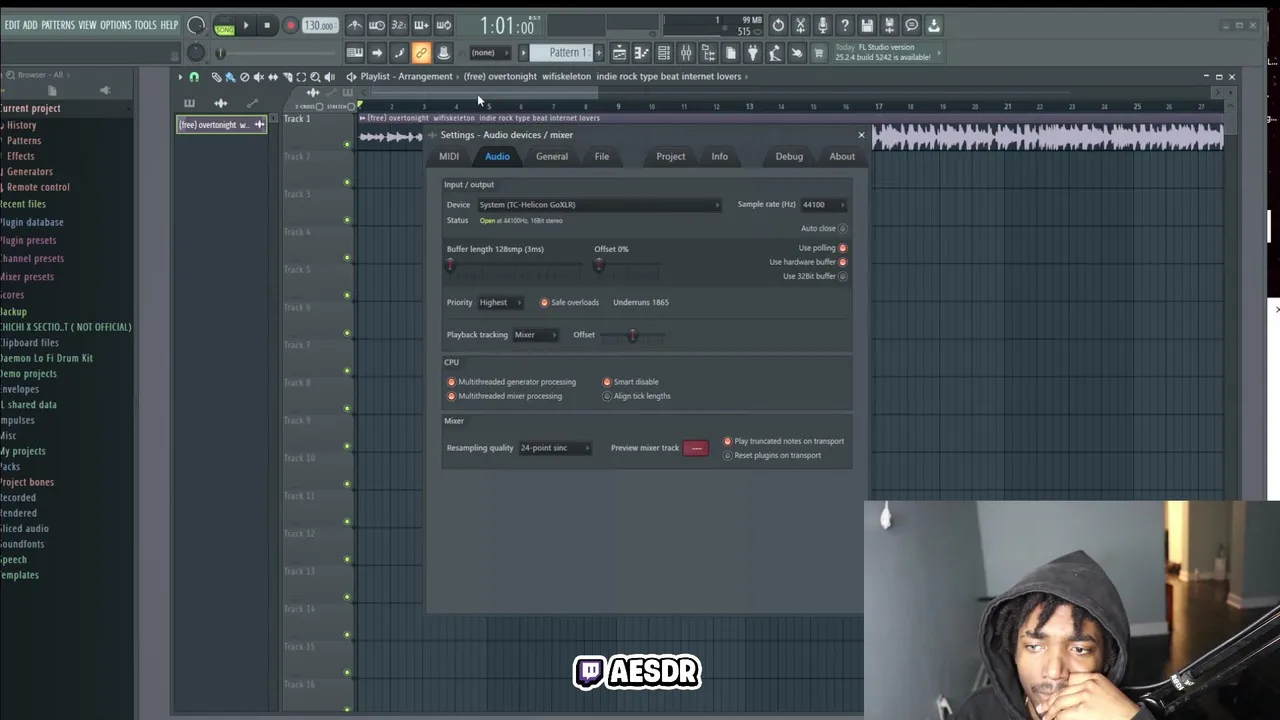The height and width of the screenshot is (720, 1280).
Task: Click the chat bubble icon
Action: coord(912,25)
